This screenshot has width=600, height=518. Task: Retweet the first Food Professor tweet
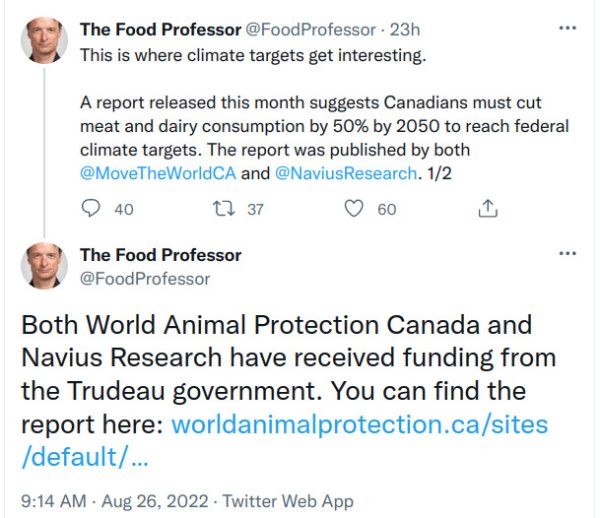[223, 209]
